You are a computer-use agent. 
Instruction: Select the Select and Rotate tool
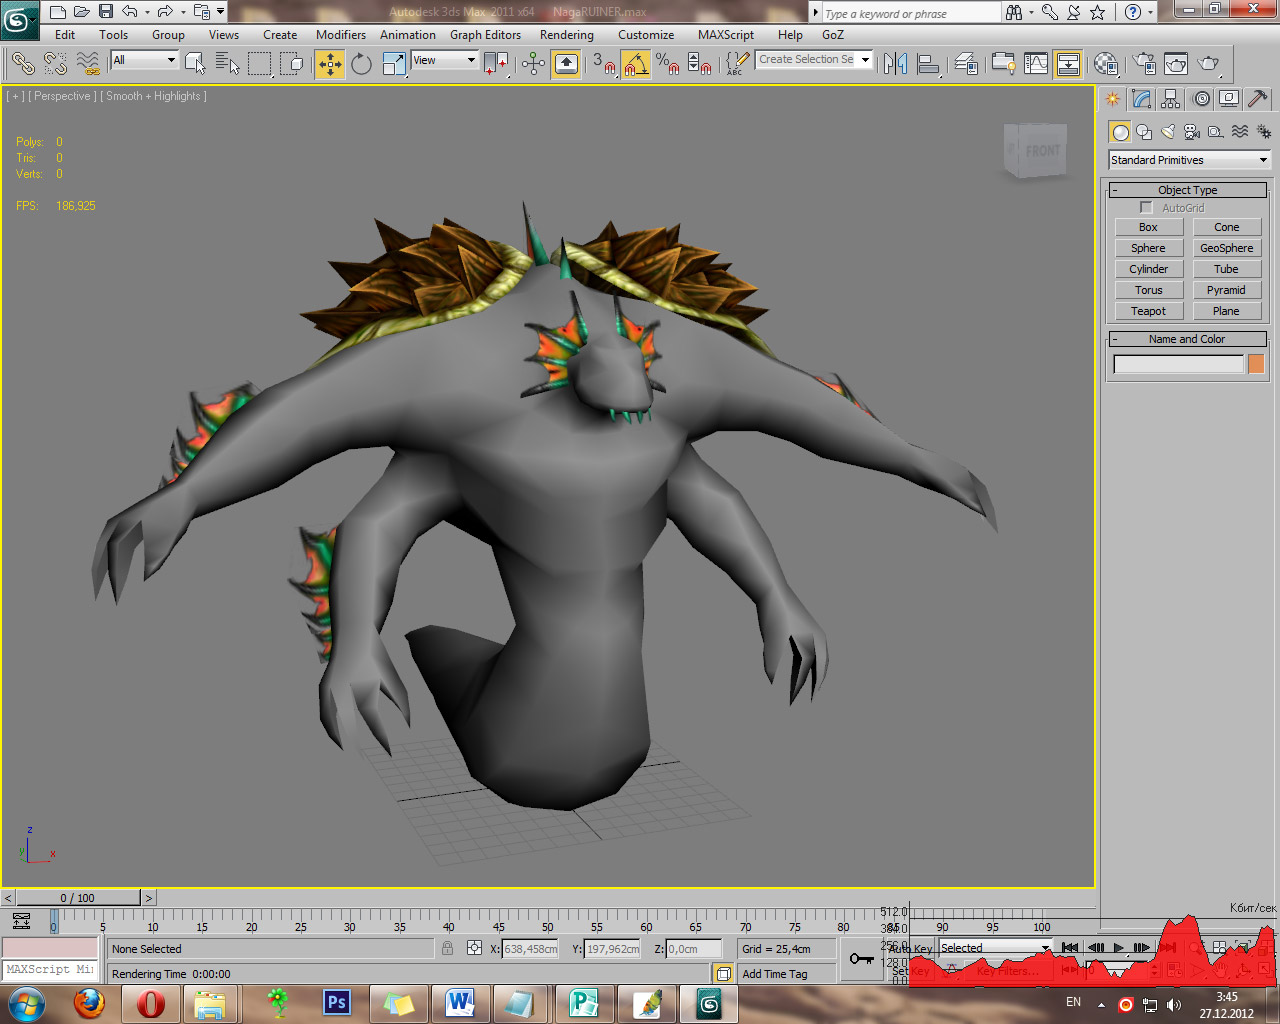coord(361,64)
